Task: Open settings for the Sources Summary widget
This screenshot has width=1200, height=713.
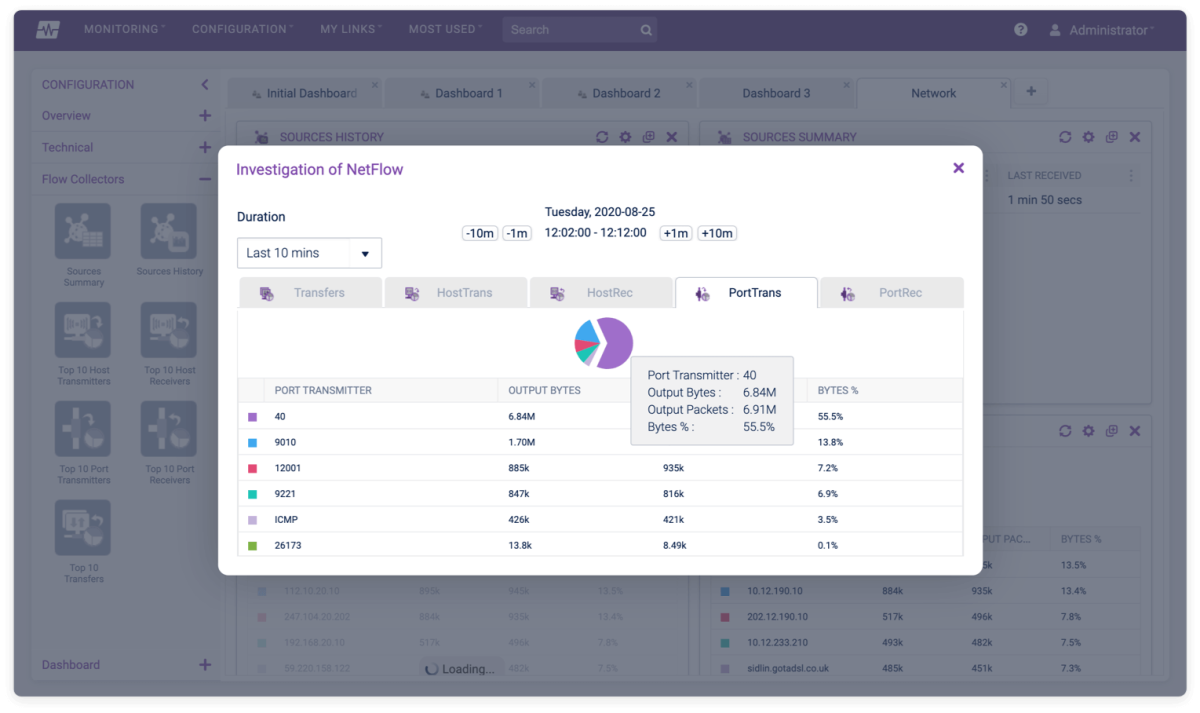Action: (1088, 137)
